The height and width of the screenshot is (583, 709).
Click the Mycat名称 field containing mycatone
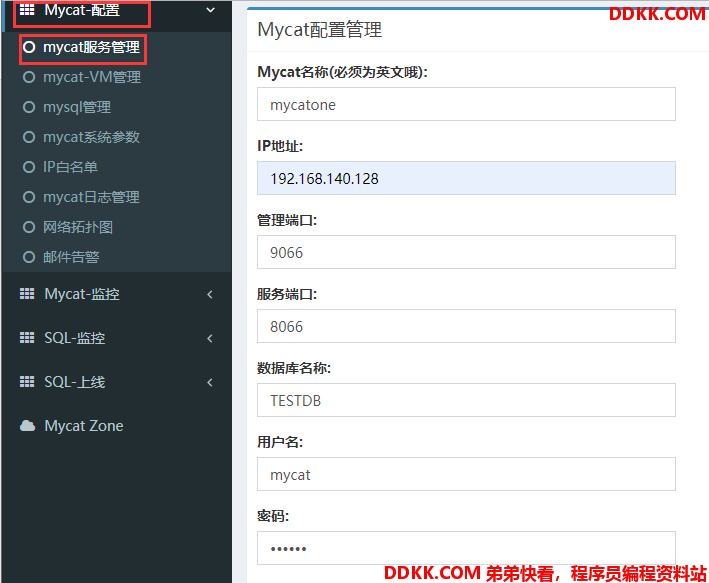click(466, 104)
